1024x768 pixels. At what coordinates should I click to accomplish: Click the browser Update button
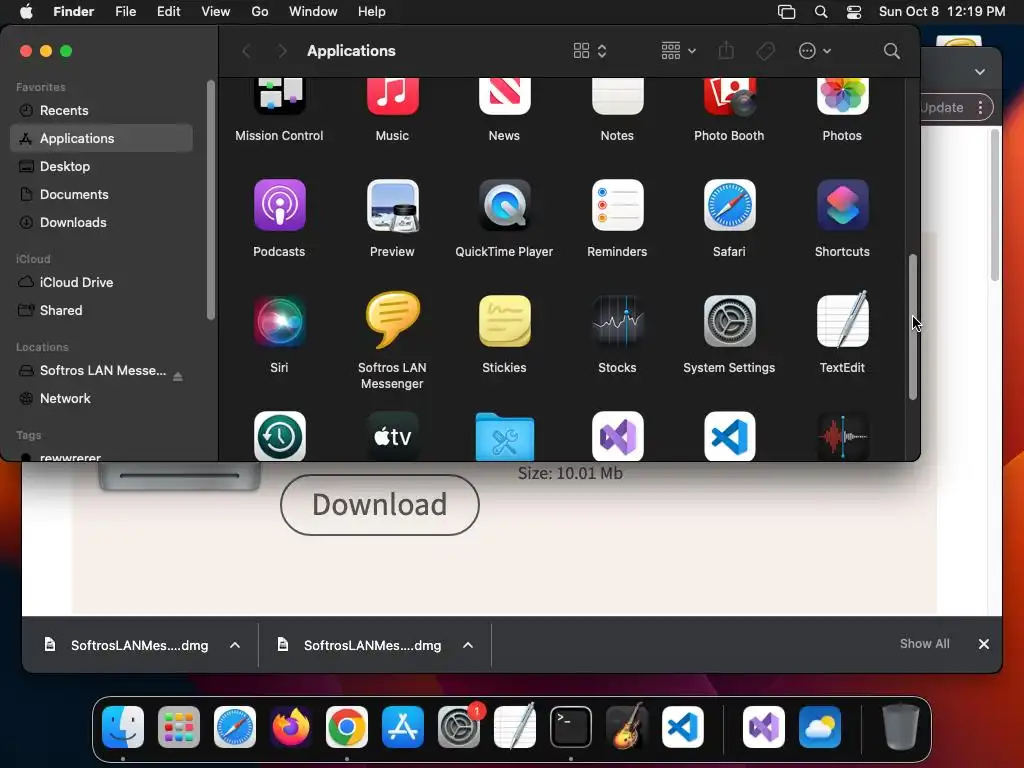942,108
